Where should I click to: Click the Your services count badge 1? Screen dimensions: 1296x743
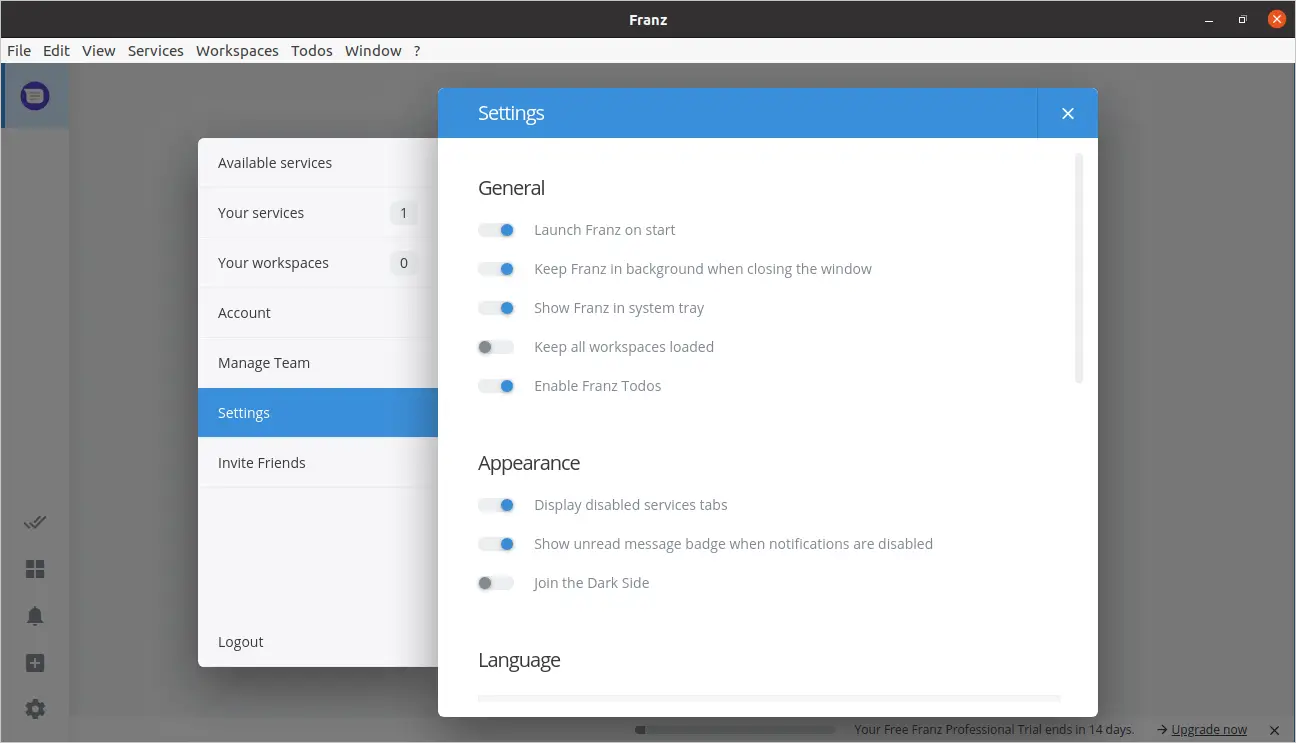pyautogui.click(x=404, y=213)
